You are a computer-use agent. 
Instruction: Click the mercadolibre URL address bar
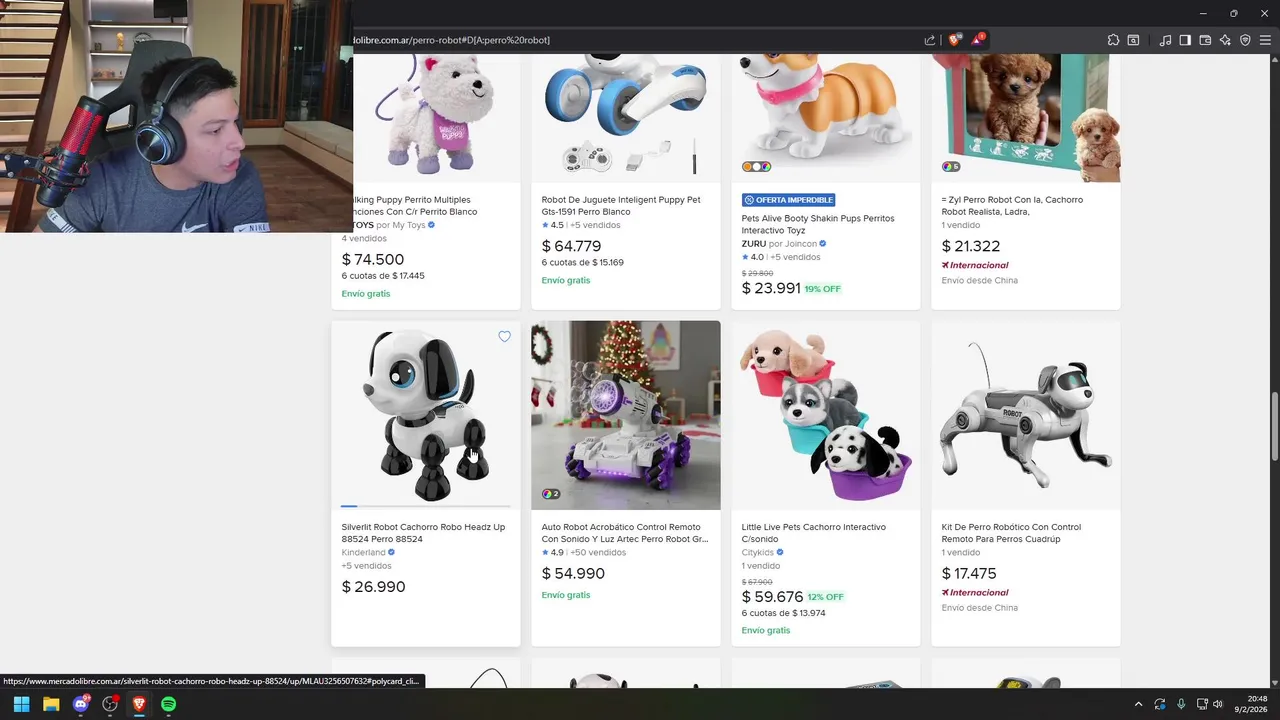635,40
